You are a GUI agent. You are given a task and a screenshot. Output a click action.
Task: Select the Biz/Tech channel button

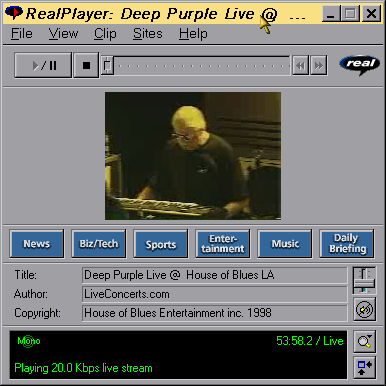tap(99, 244)
